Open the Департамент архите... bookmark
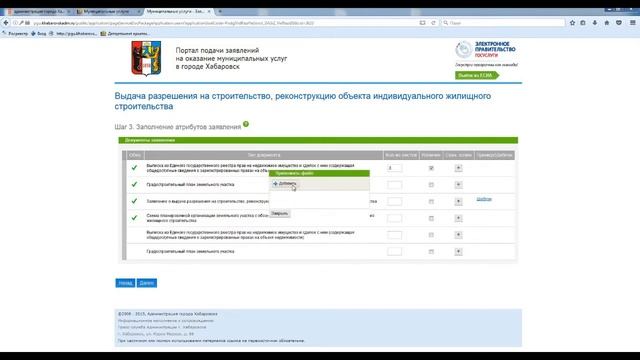Viewport: 640px width, 360px height. pyautogui.click(x=124, y=33)
